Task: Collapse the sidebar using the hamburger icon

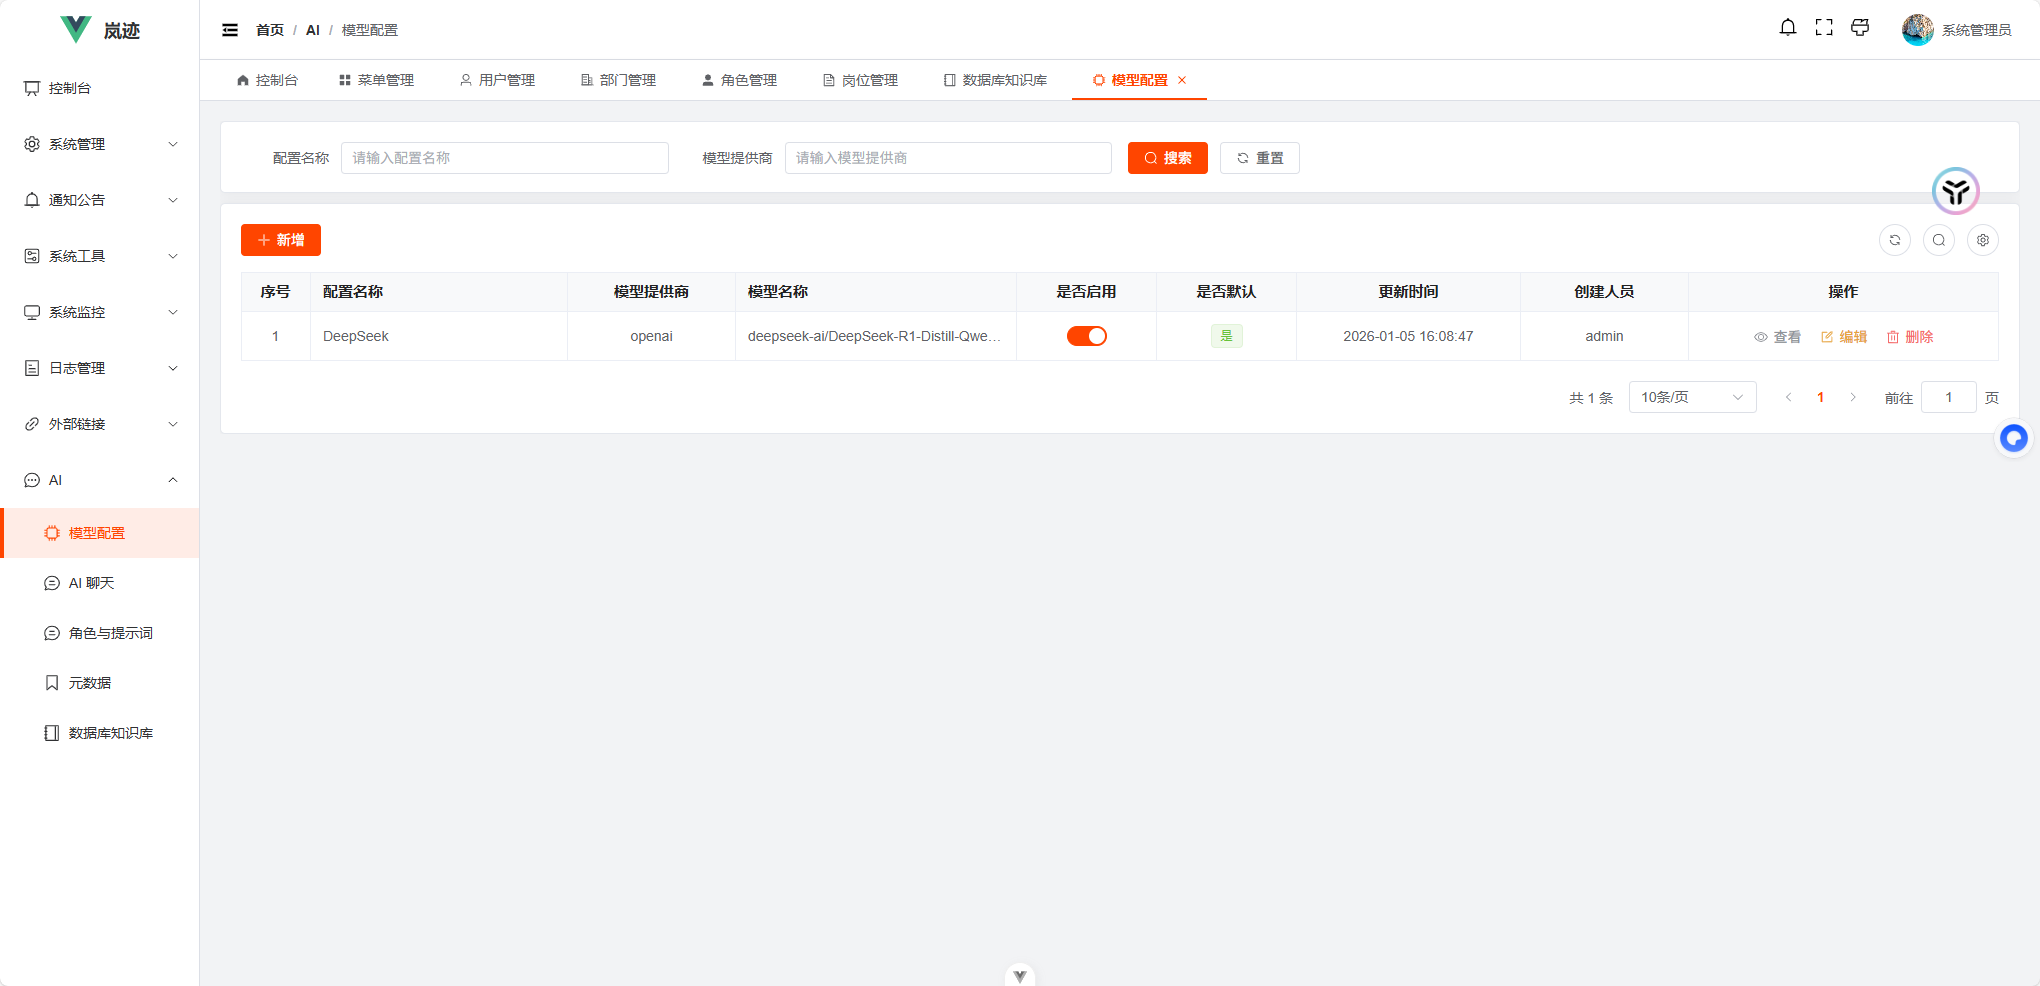Action: click(229, 30)
